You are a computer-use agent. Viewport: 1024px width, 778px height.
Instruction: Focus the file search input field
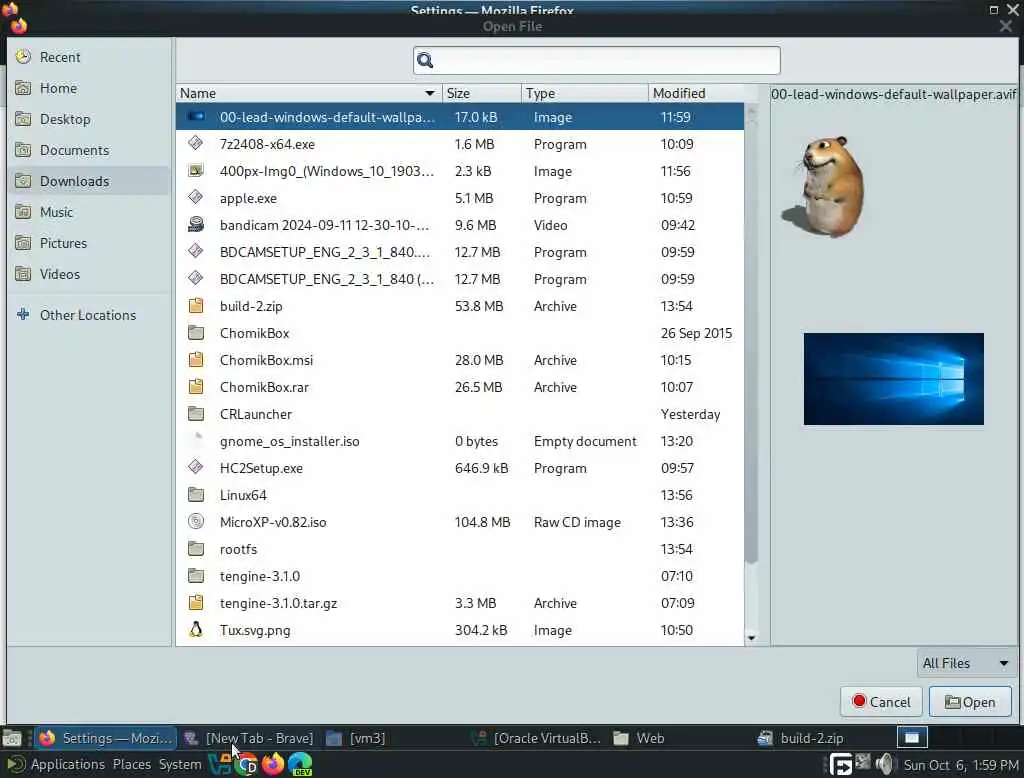coord(596,61)
